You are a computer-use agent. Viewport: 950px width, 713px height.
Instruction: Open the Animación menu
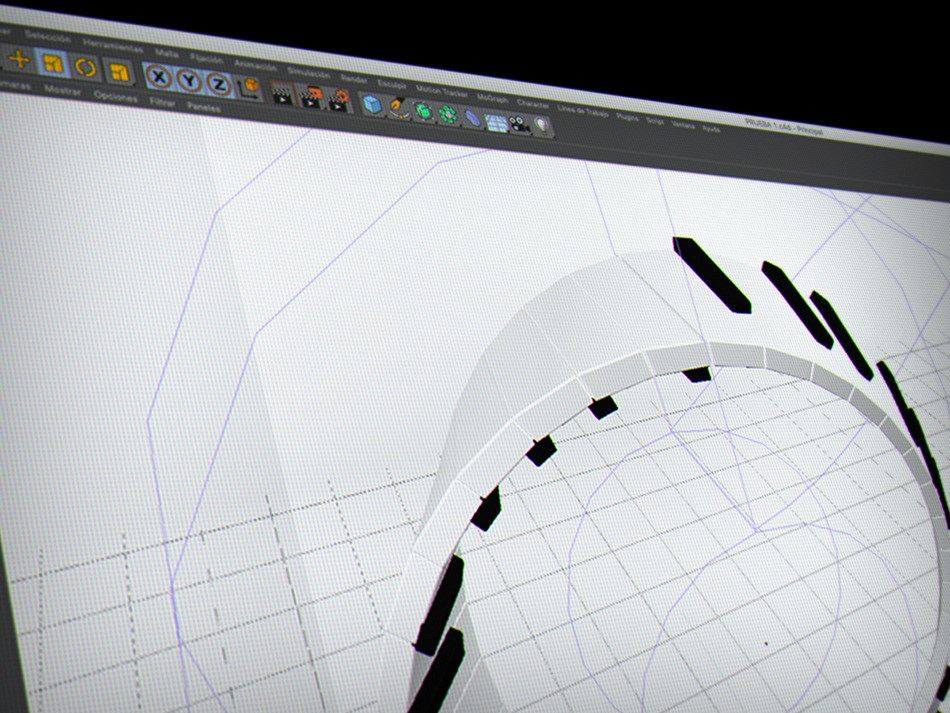[255, 65]
